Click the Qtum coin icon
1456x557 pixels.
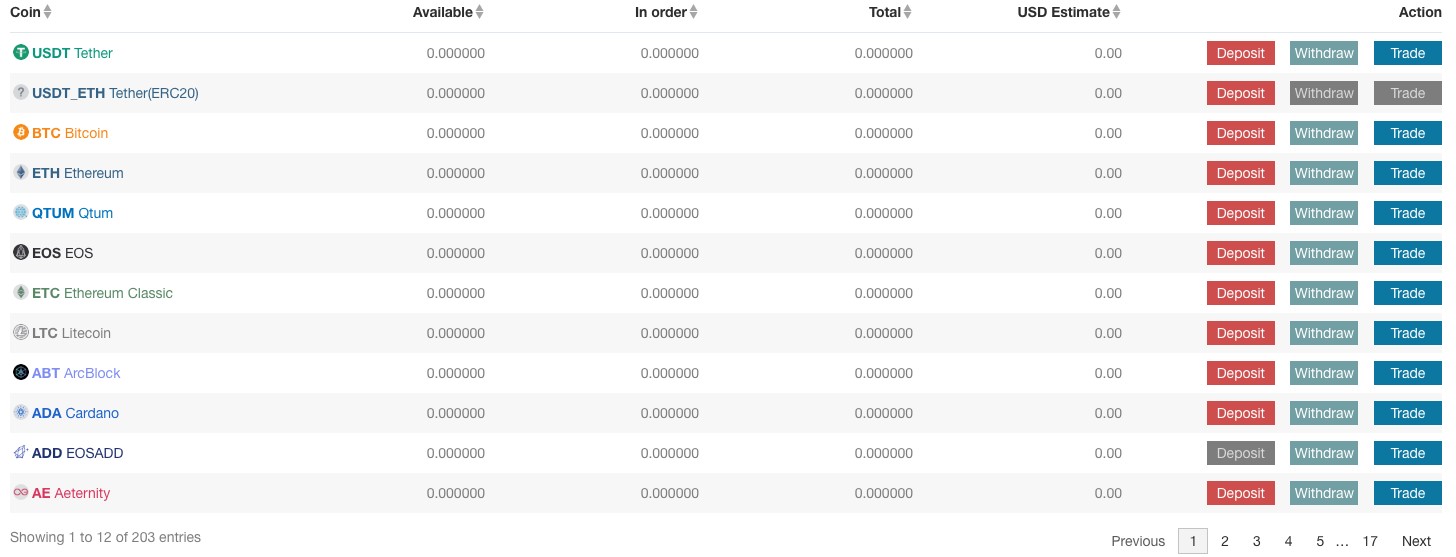click(20, 213)
